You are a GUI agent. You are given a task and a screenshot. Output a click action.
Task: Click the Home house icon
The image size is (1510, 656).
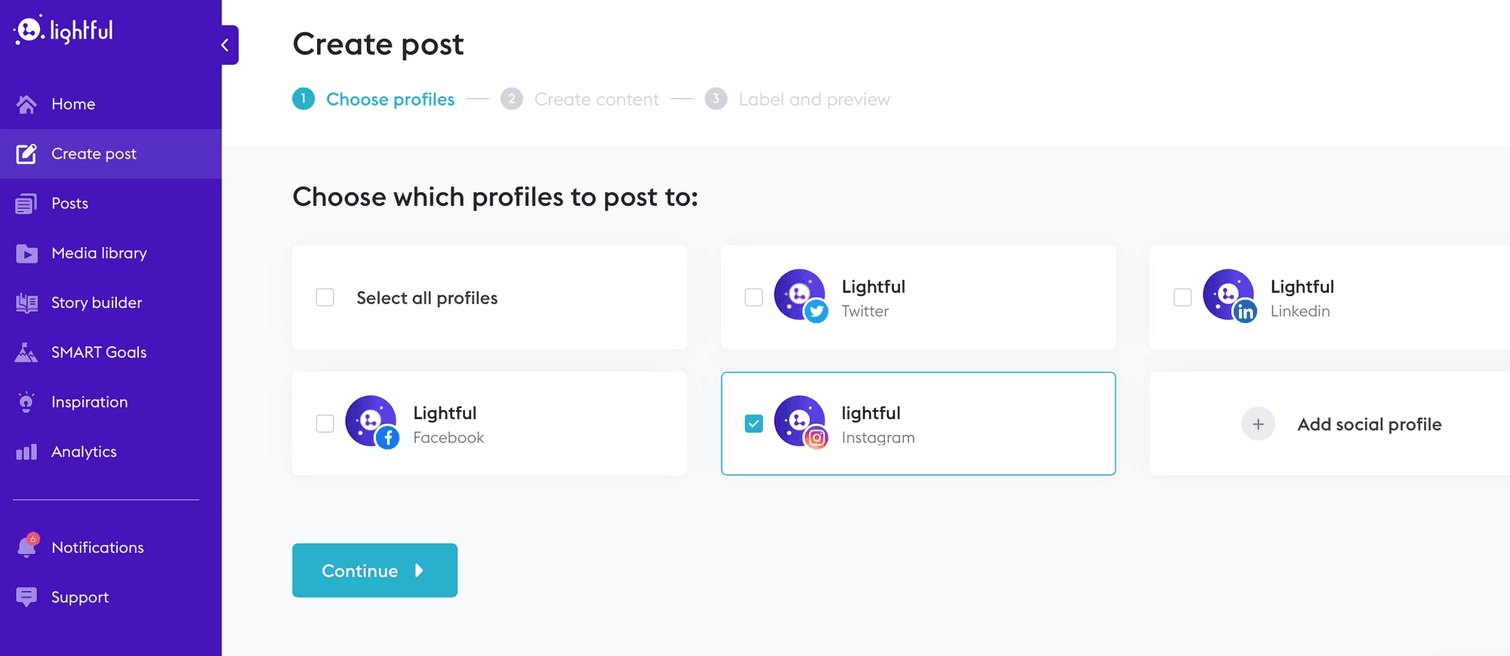27,104
